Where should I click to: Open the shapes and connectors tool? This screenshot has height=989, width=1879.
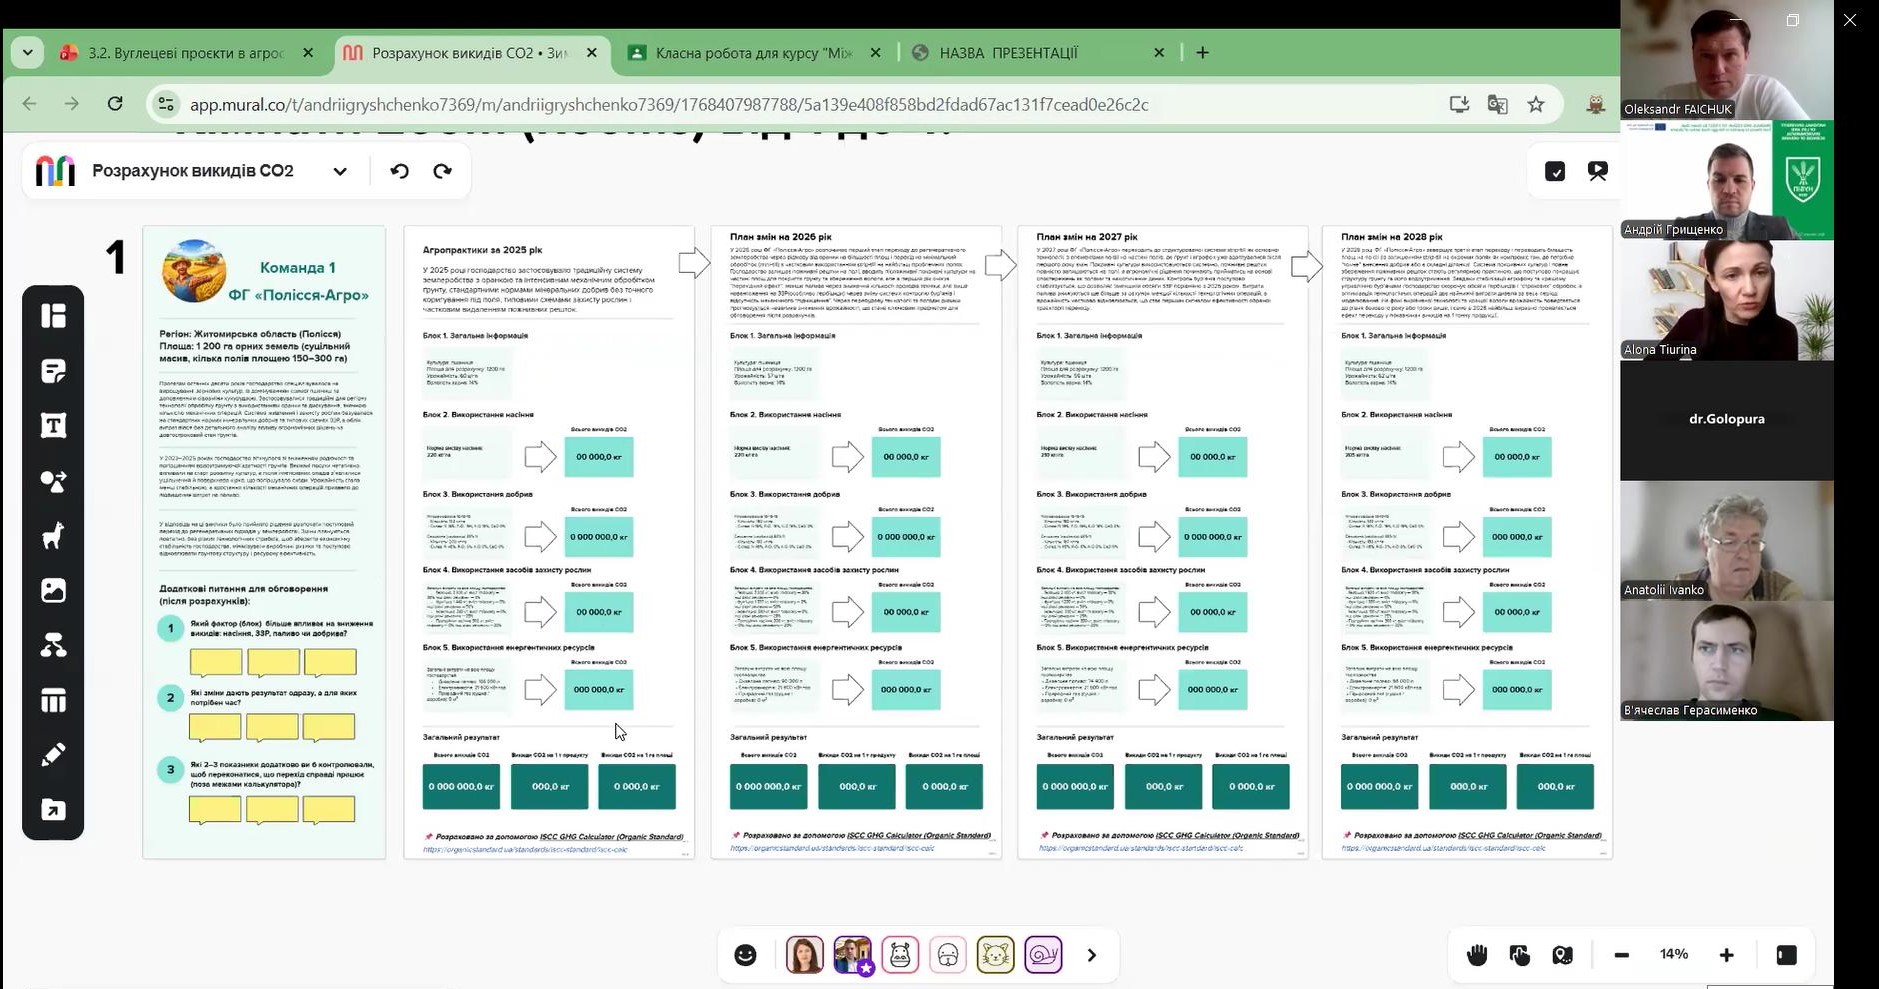tap(53, 481)
